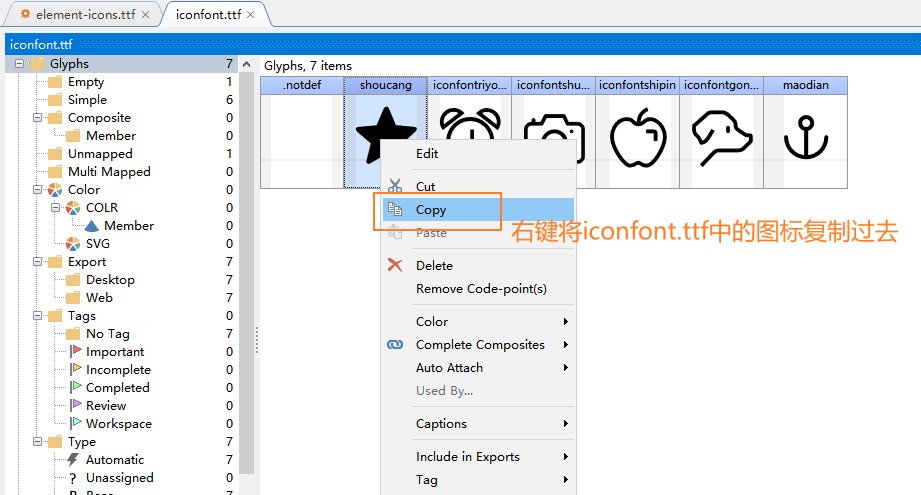Select the Important tag filter

click(114, 352)
